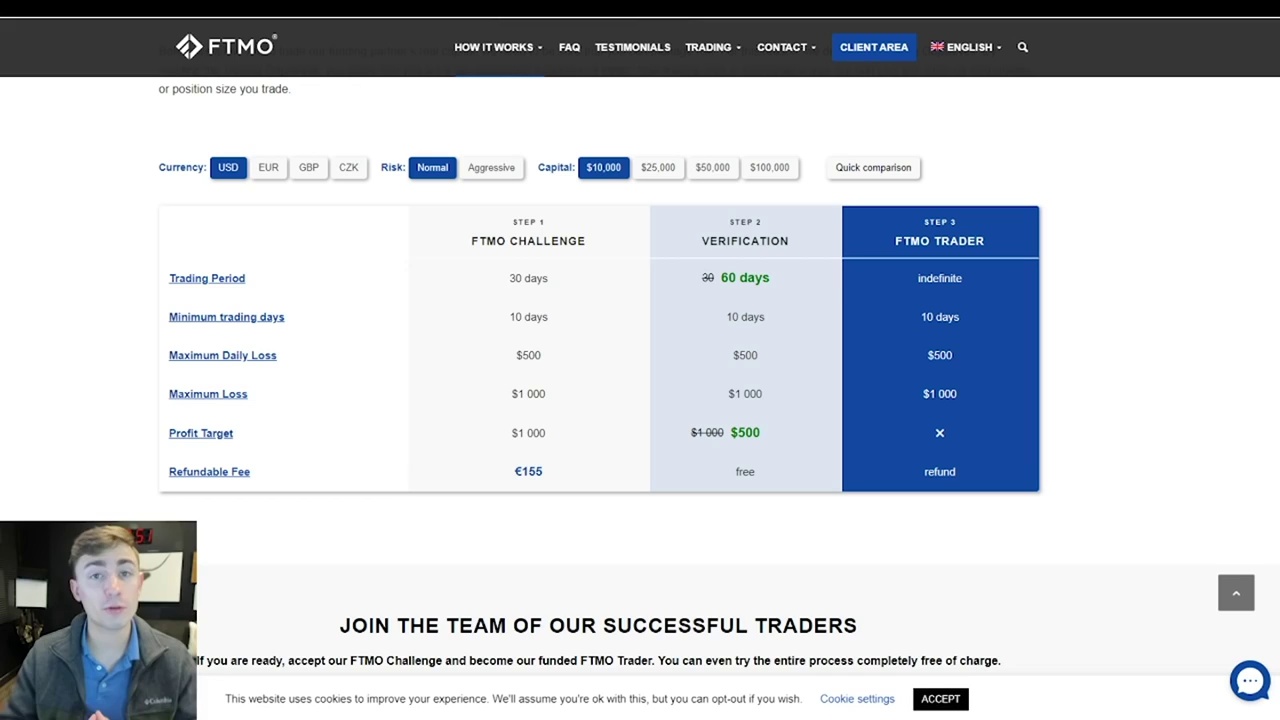Viewport: 1280px width, 720px height.
Task: Click the Profit Target link
Action: (x=201, y=433)
